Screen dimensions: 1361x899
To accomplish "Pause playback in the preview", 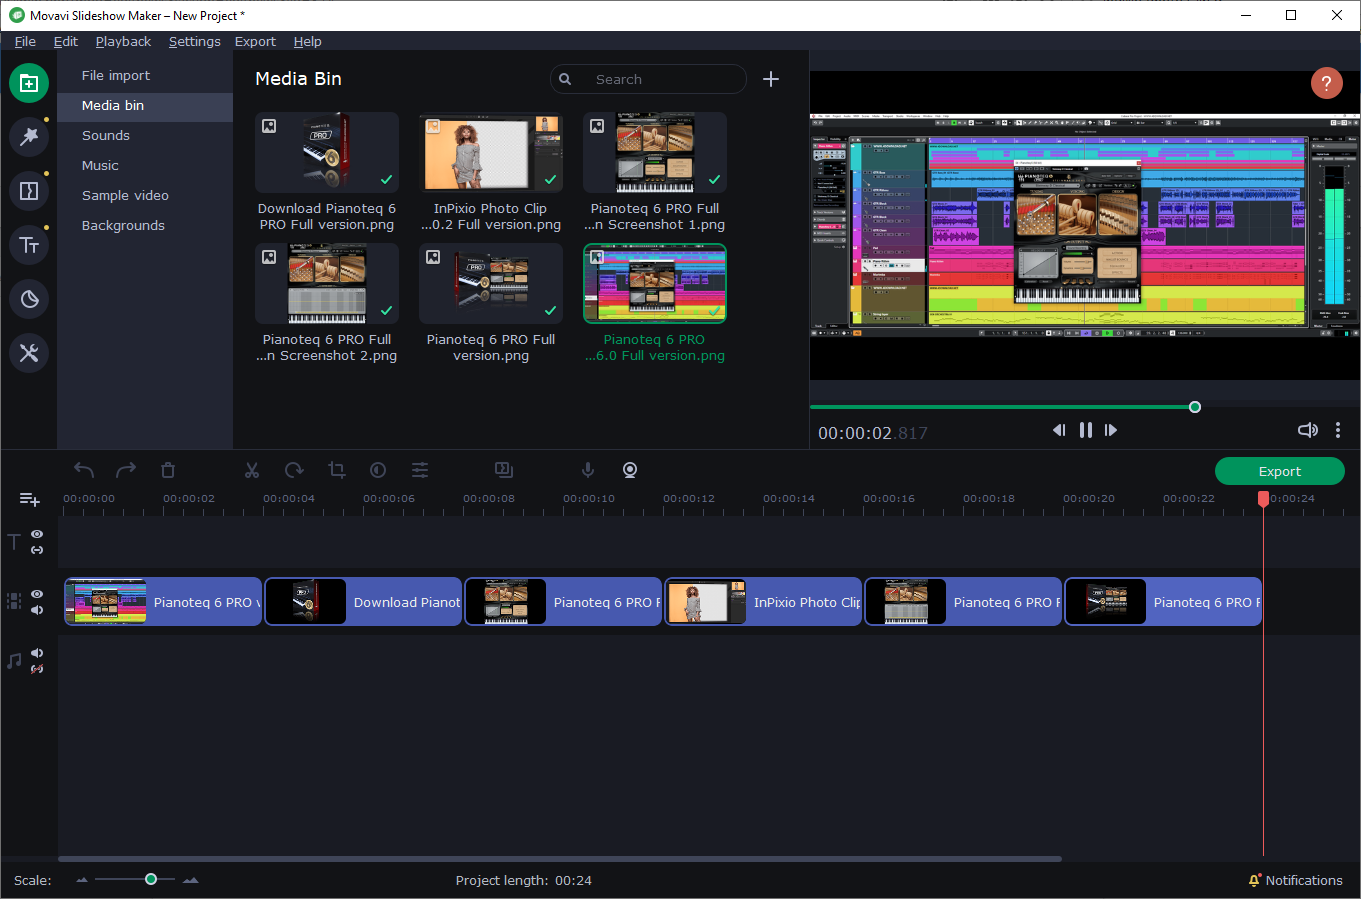I will tap(1086, 430).
